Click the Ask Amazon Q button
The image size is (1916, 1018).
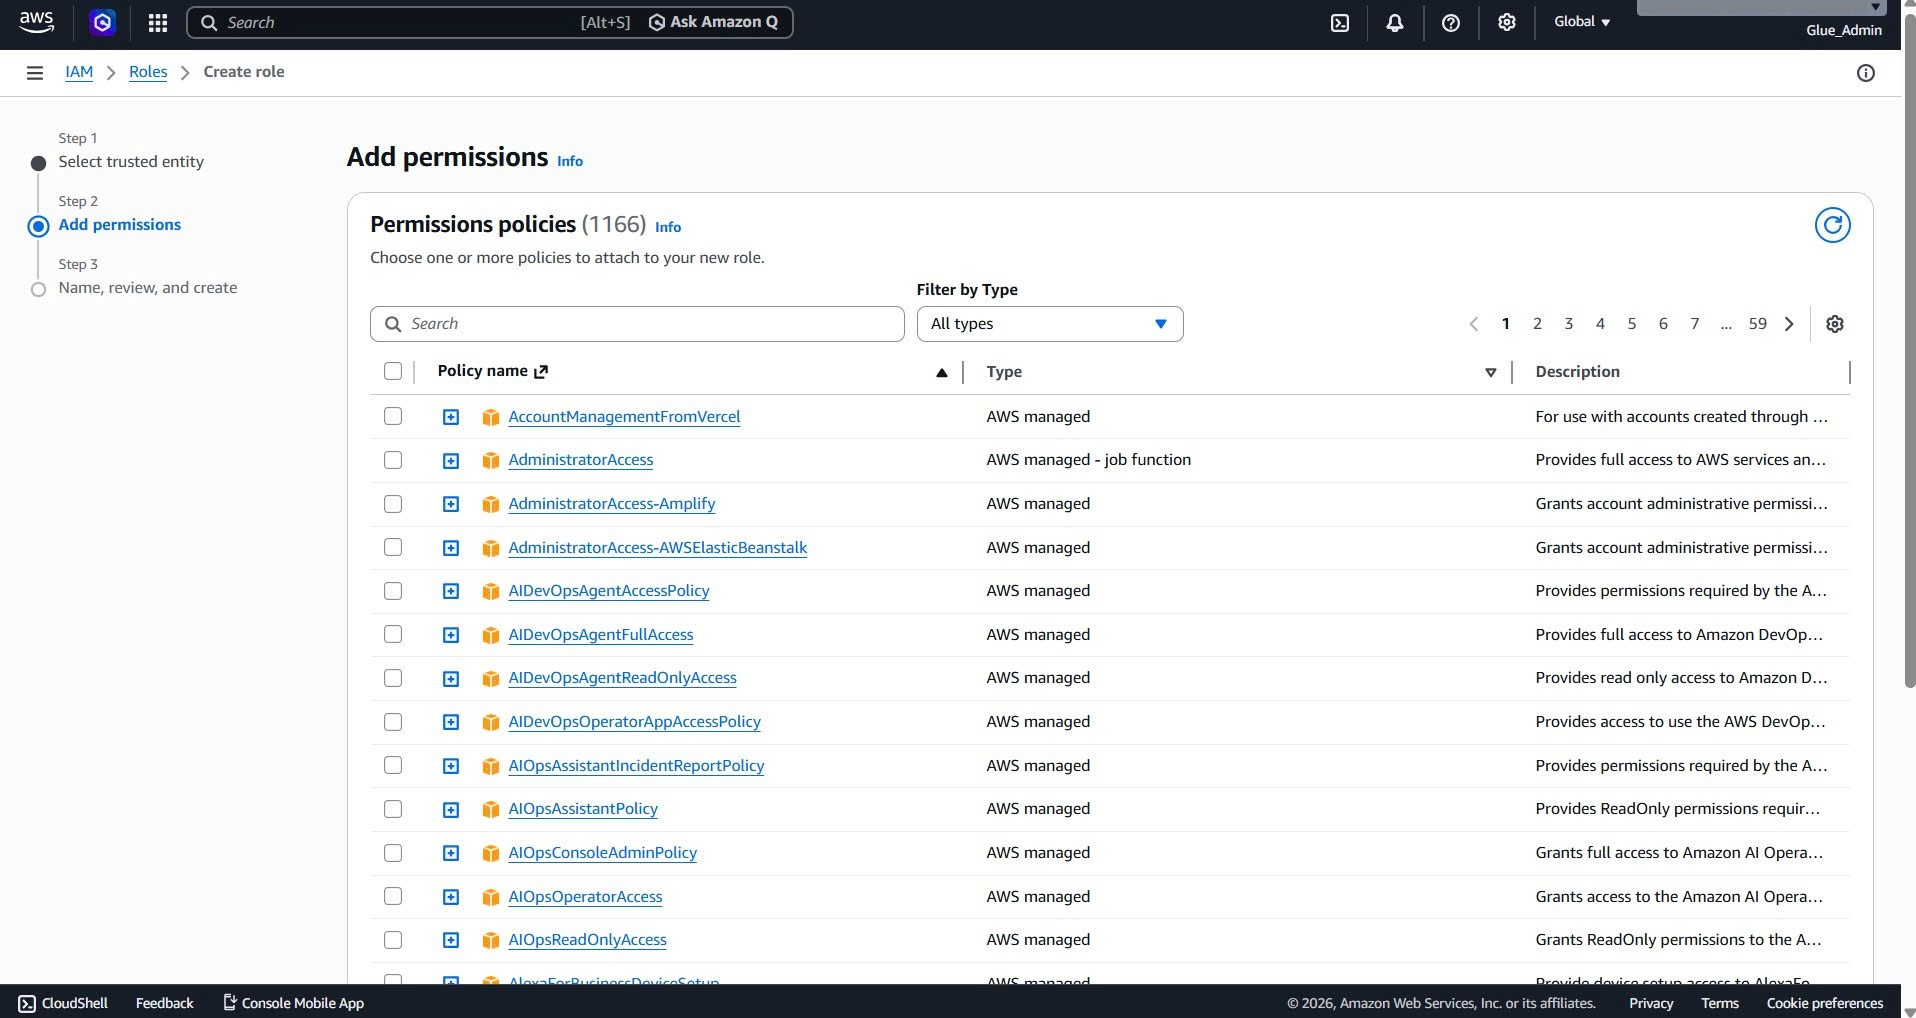coord(713,22)
